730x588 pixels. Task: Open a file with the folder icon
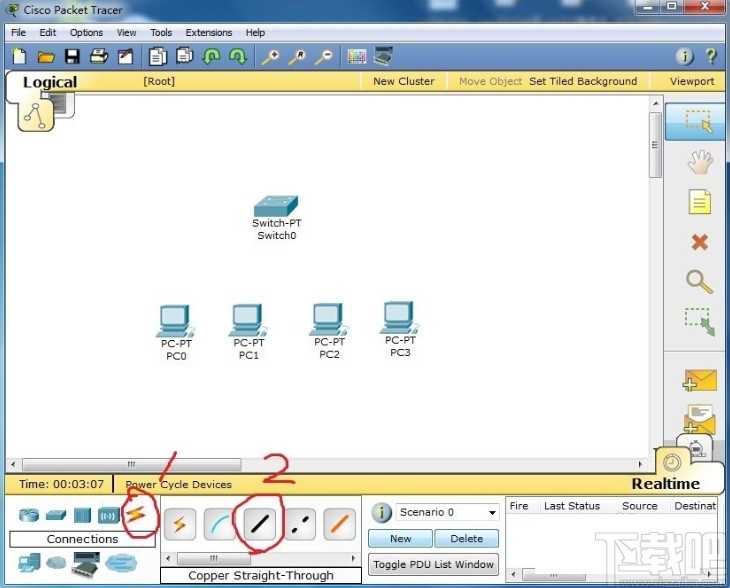(46, 57)
